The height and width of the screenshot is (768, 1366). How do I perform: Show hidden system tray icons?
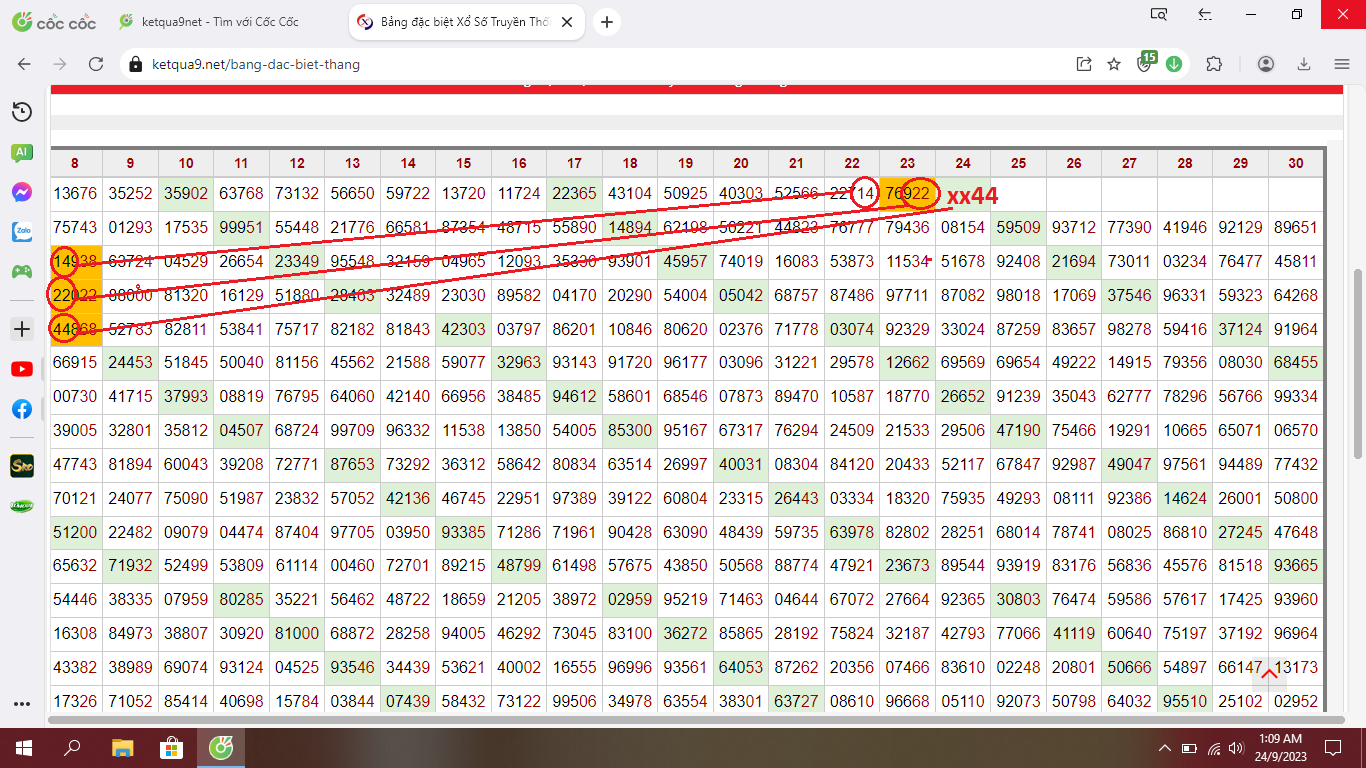point(1164,748)
